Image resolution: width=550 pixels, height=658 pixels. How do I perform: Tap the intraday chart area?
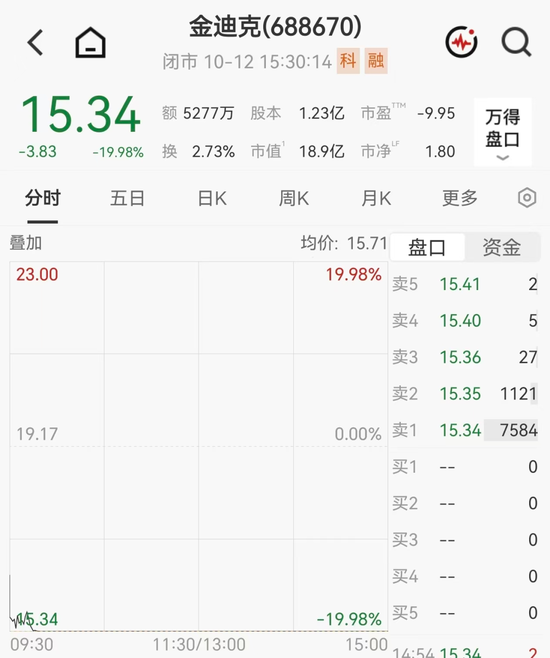point(199,446)
